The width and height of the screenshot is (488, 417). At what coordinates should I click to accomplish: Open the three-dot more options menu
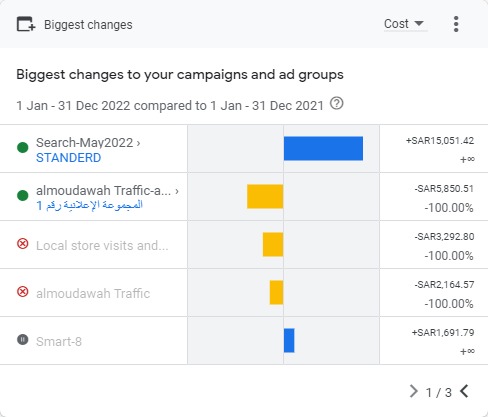tap(456, 24)
